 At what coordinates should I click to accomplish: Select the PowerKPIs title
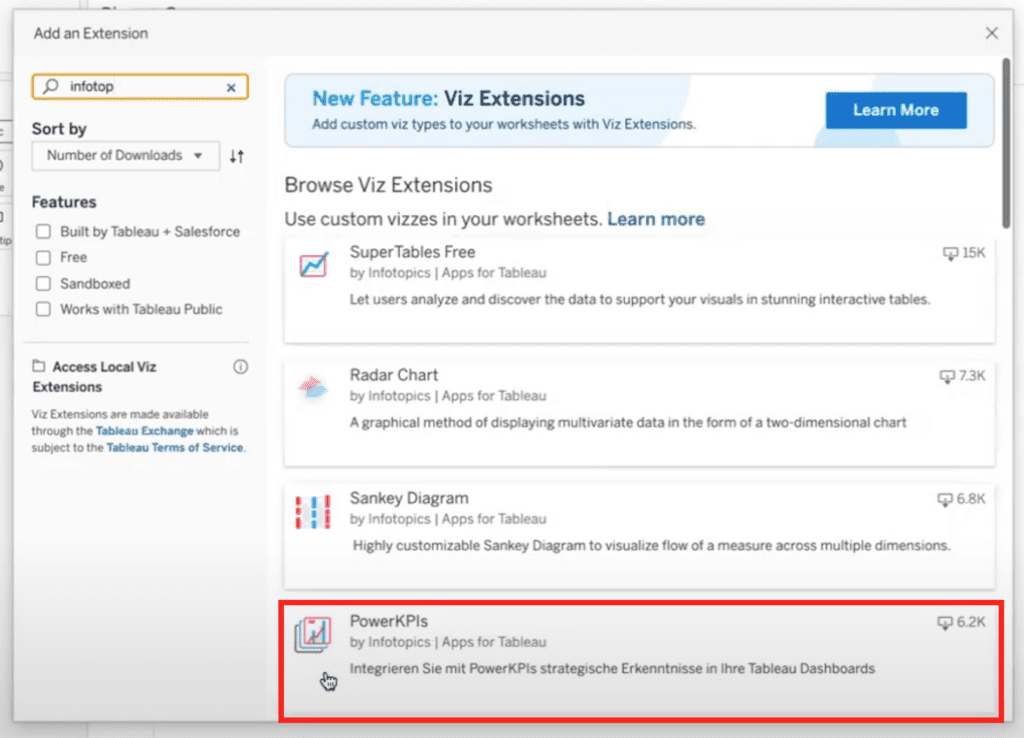[389, 621]
